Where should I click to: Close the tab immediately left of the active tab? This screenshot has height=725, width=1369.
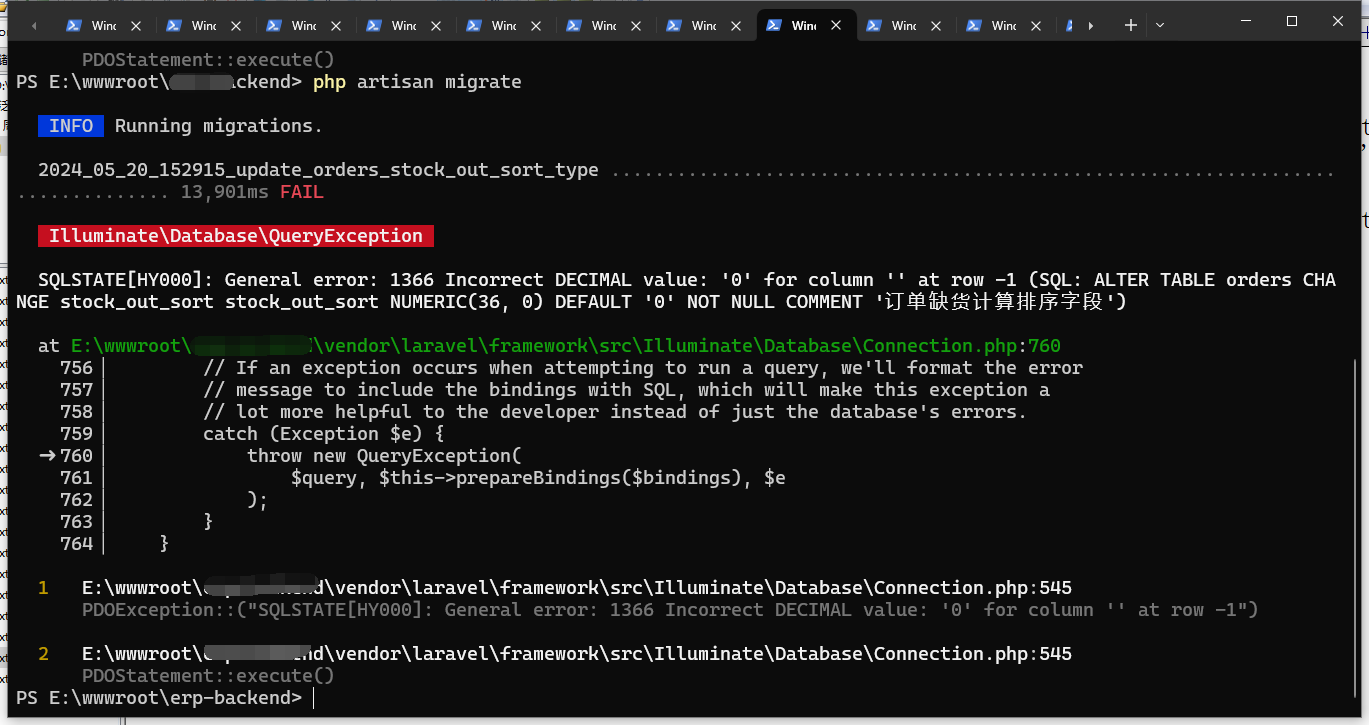click(x=736, y=25)
